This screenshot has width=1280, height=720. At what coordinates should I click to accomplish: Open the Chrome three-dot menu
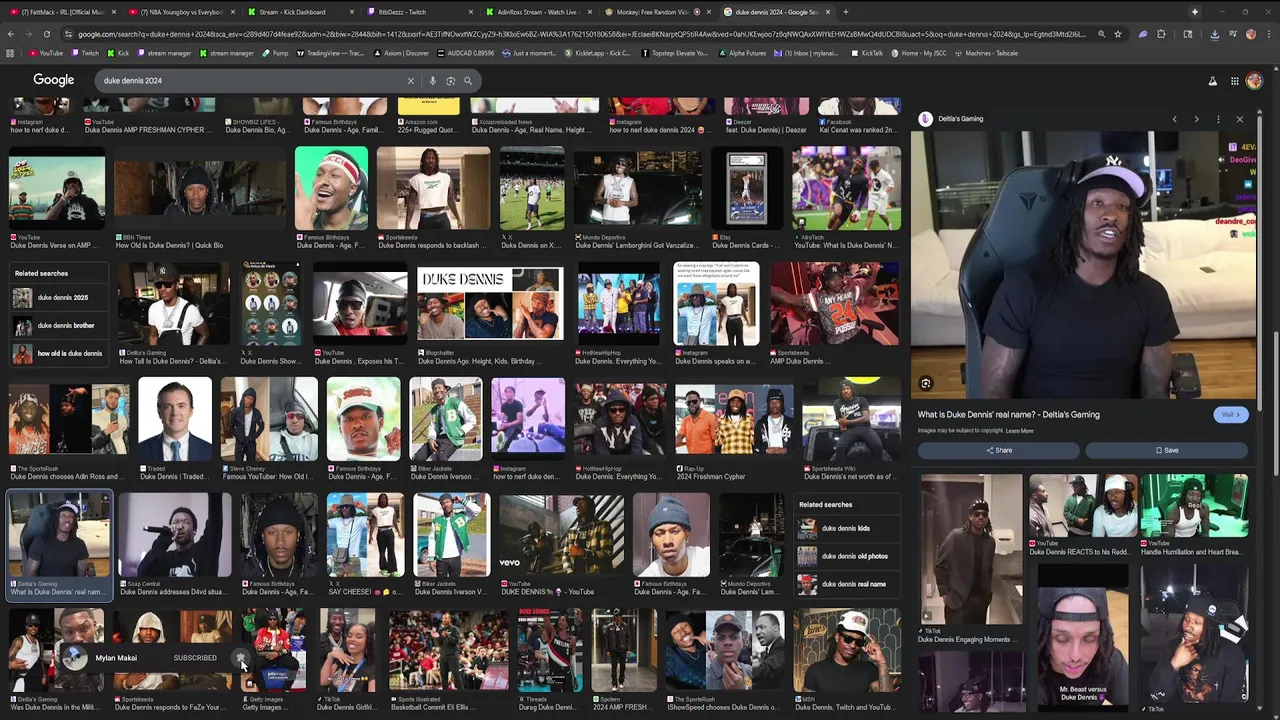pyautogui.click(x=1268, y=34)
